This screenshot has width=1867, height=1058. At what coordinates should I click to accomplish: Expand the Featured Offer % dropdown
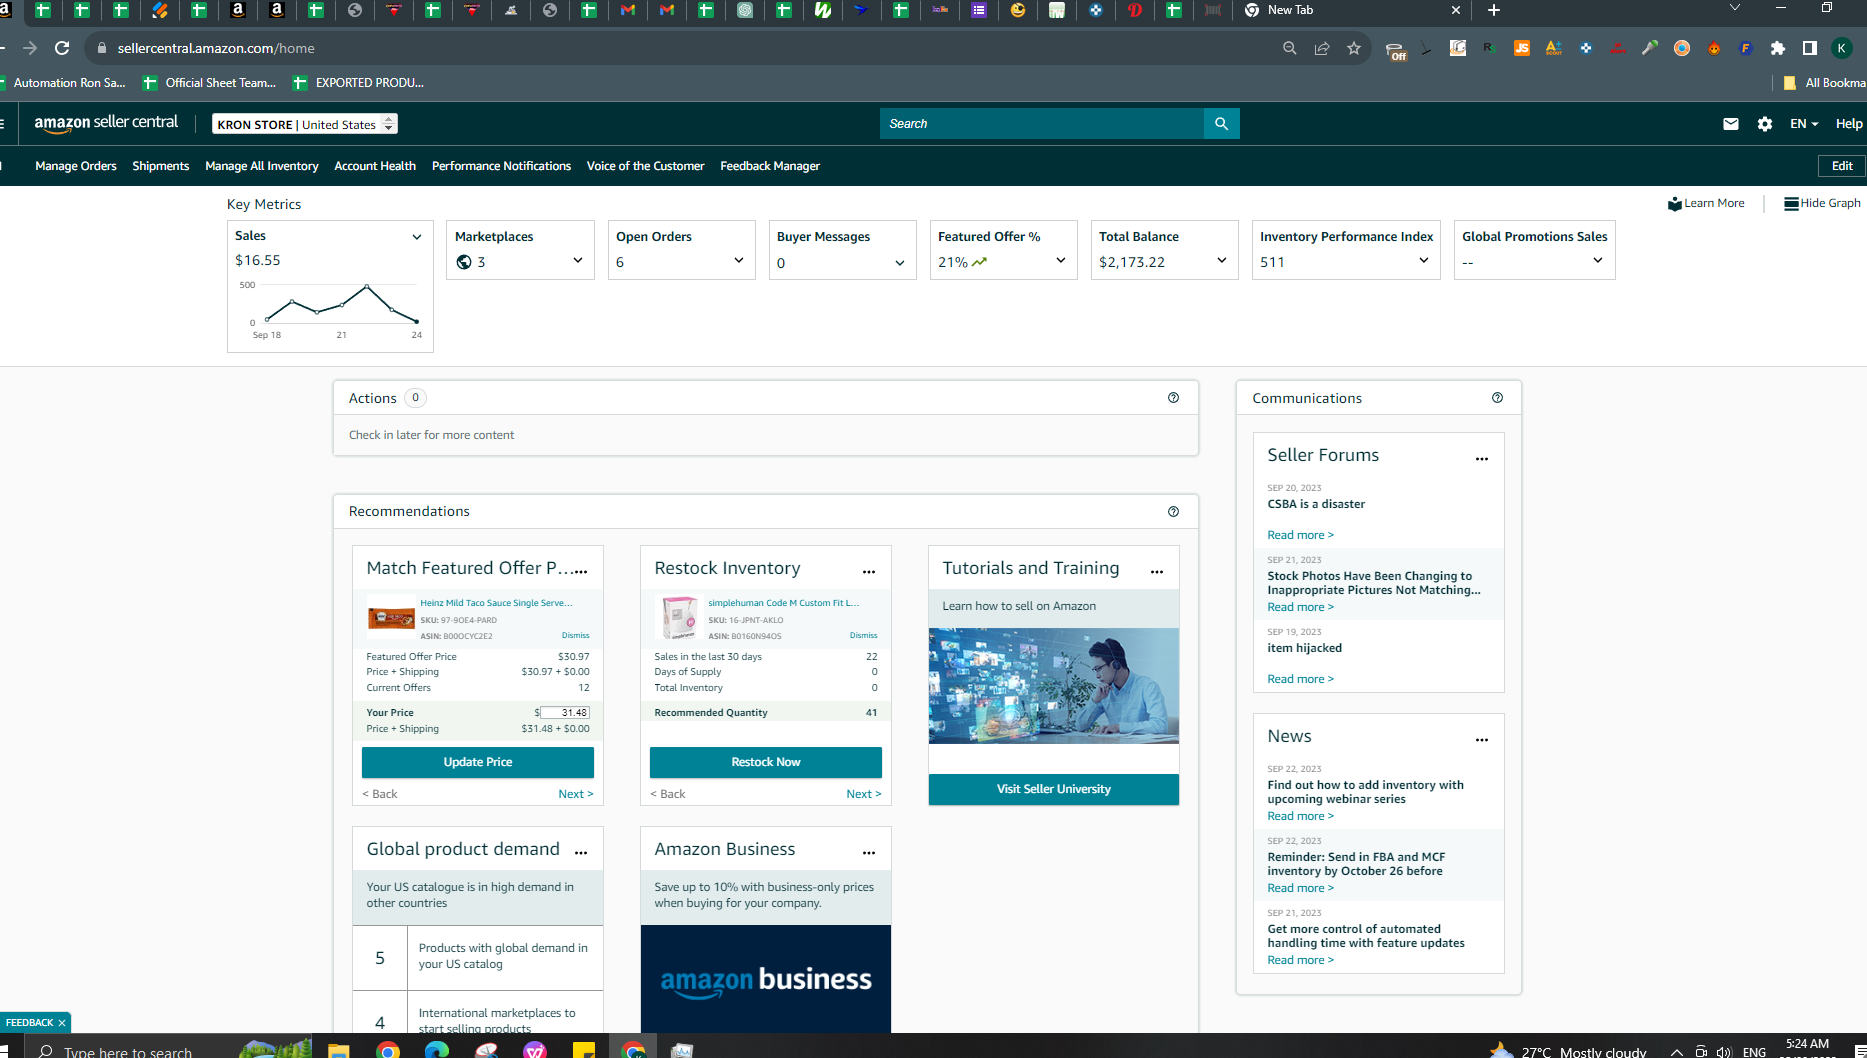(x=1061, y=261)
